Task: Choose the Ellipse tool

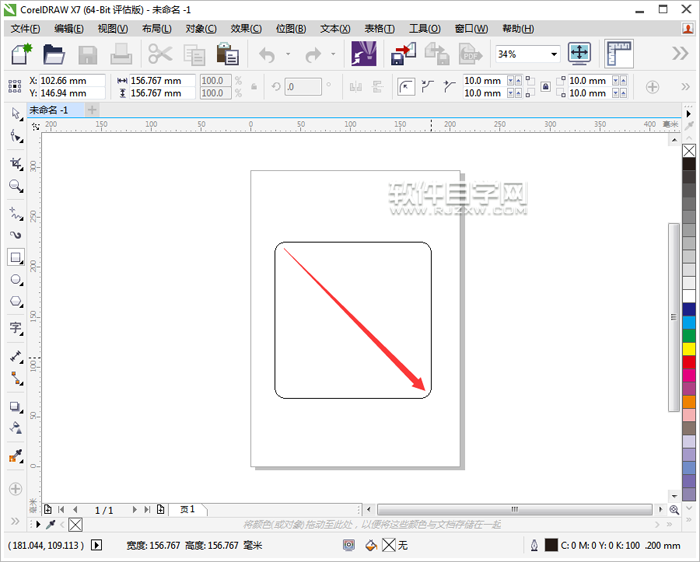Action: (15, 281)
